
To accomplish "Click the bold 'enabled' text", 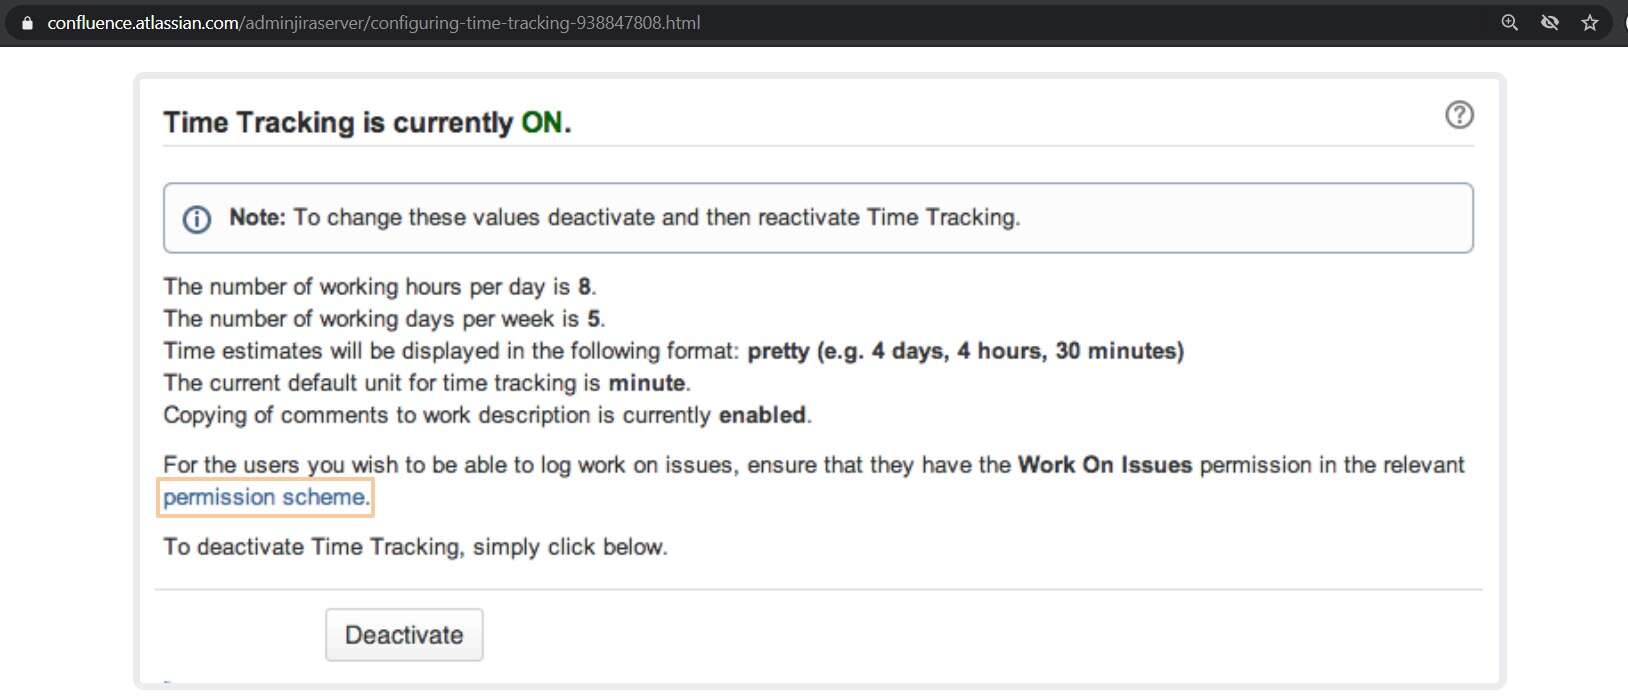I will pos(762,415).
